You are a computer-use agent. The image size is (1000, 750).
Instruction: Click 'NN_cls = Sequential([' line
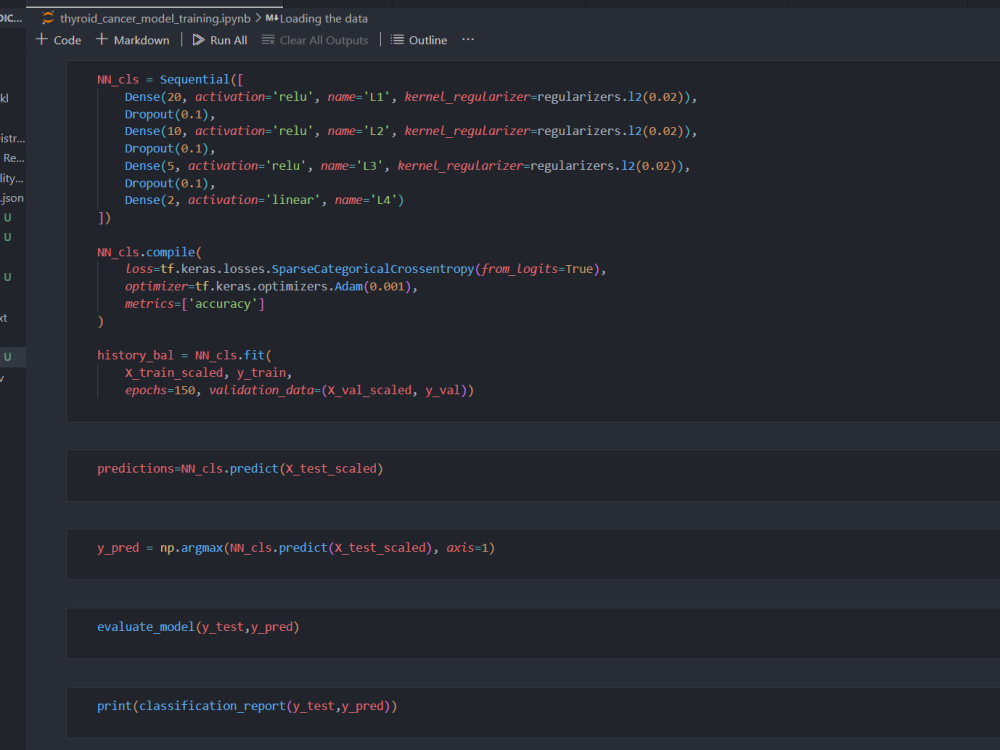(x=170, y=80)
